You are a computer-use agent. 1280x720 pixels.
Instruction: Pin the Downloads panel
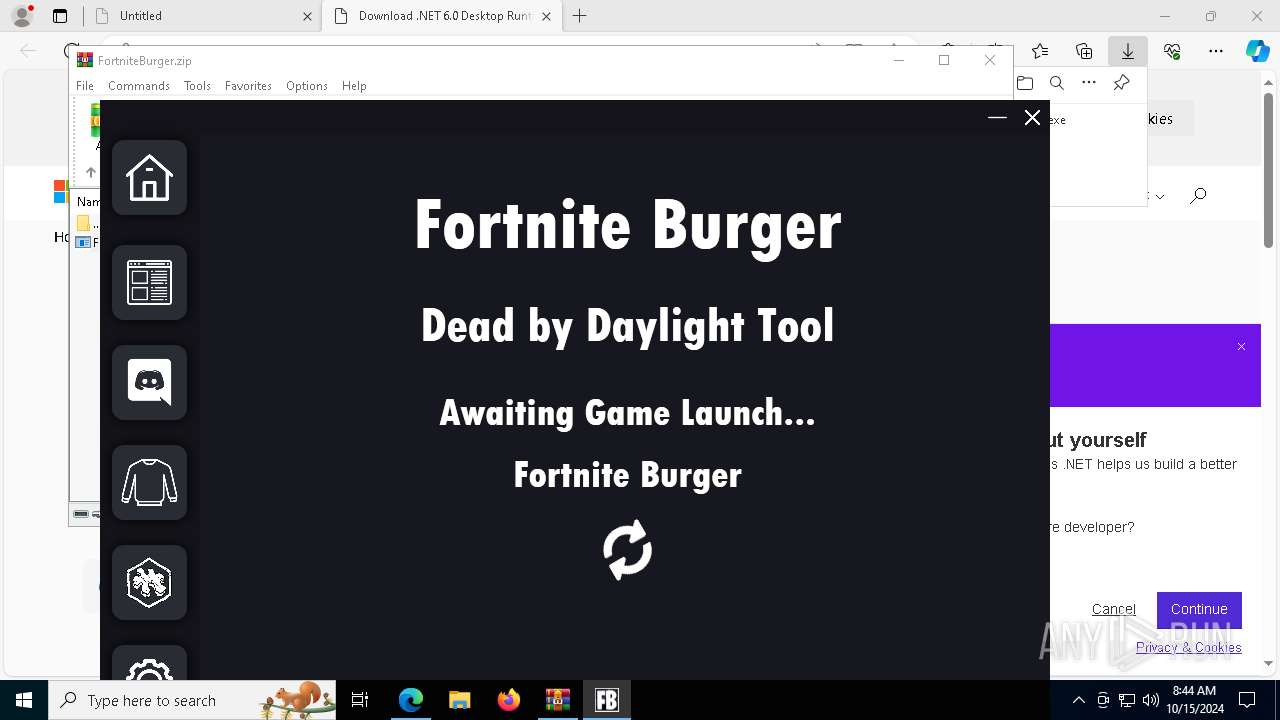(1121, 83)
